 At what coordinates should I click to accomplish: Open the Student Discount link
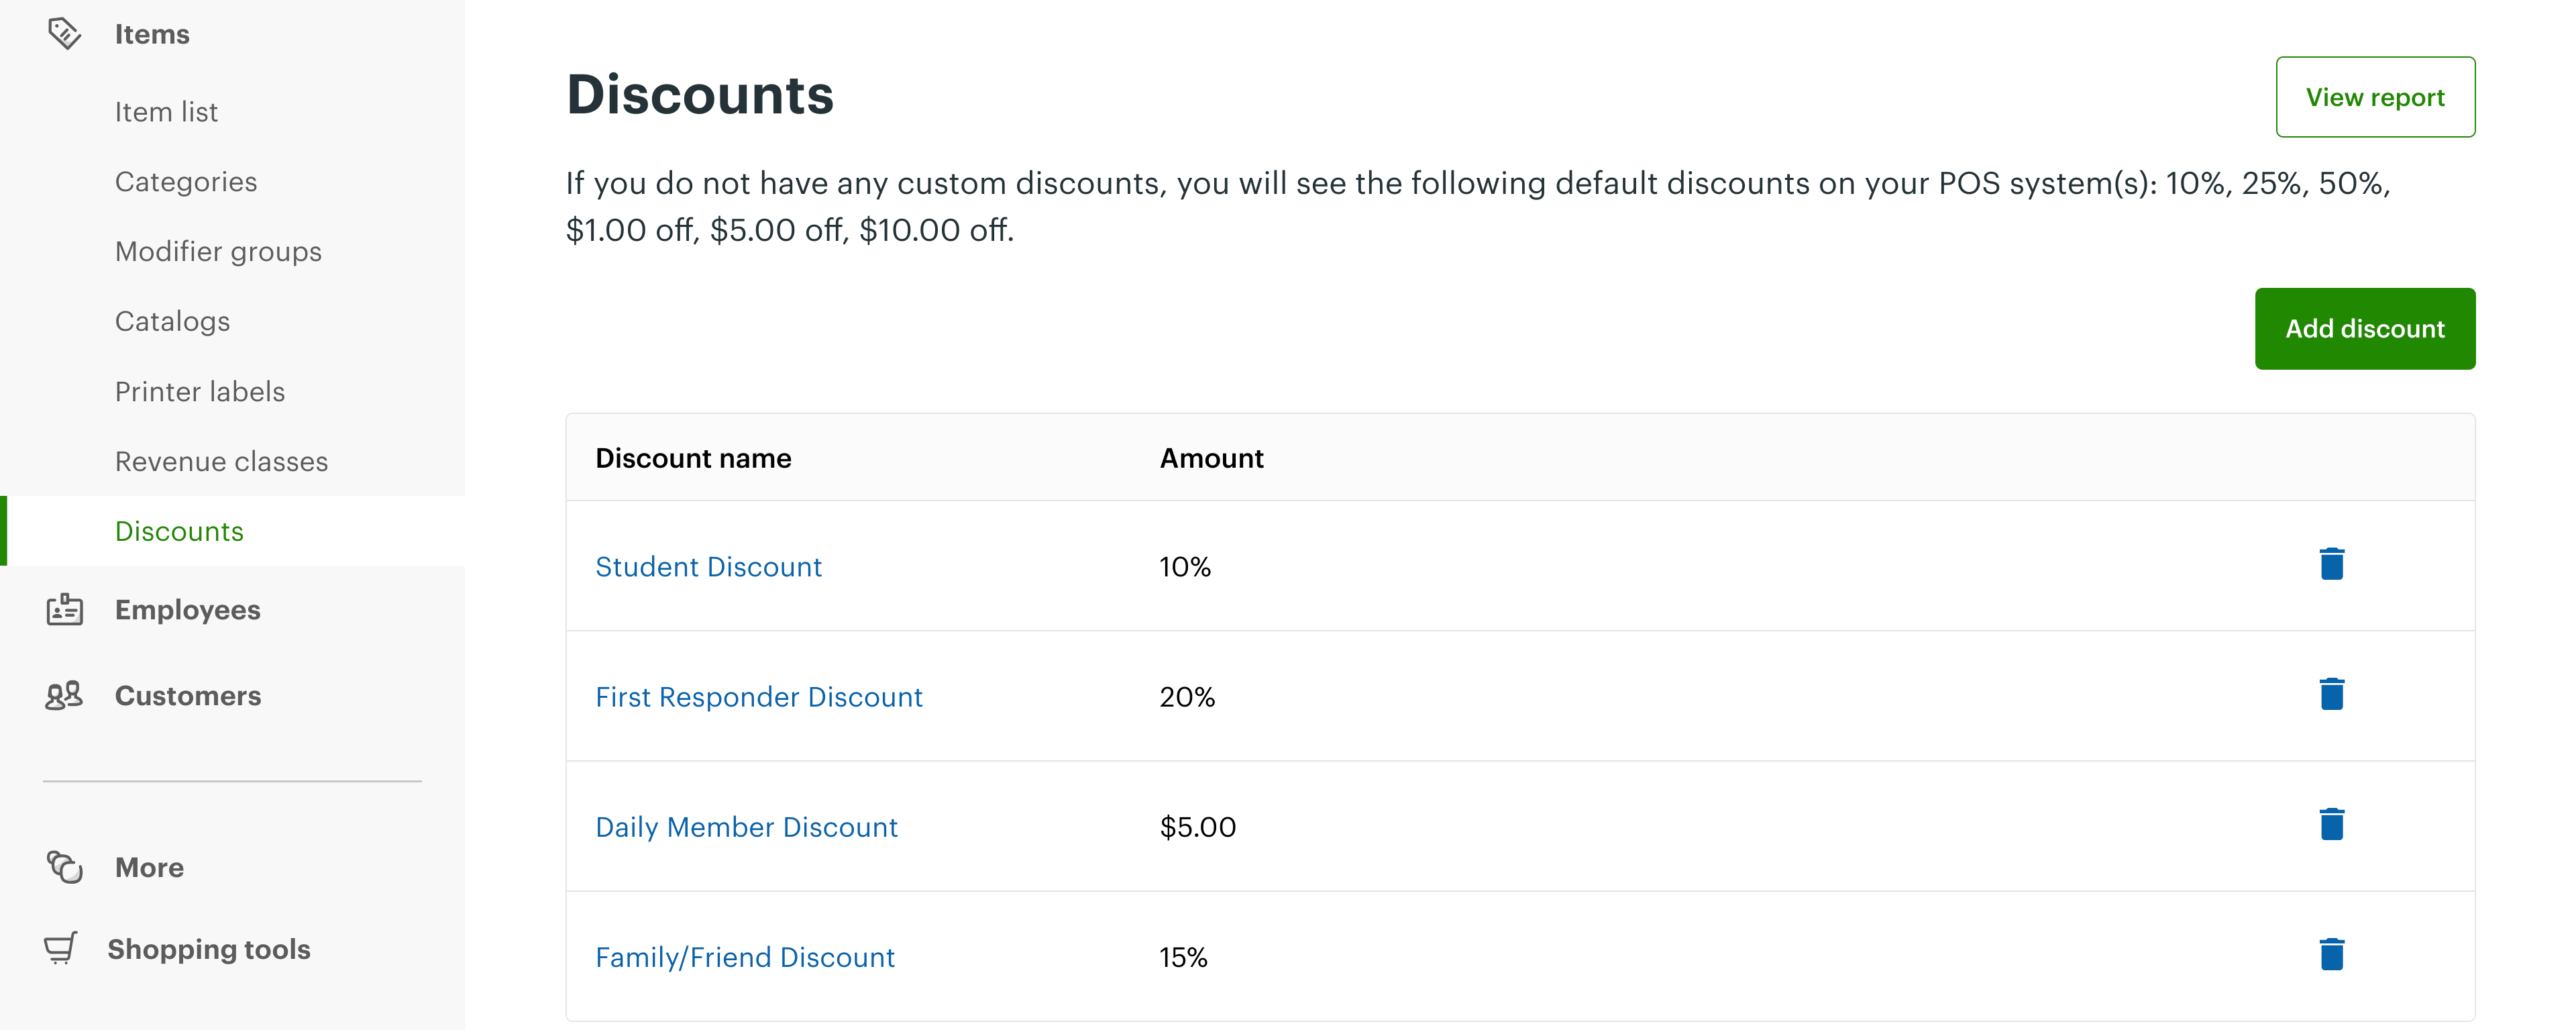(708, 567)
